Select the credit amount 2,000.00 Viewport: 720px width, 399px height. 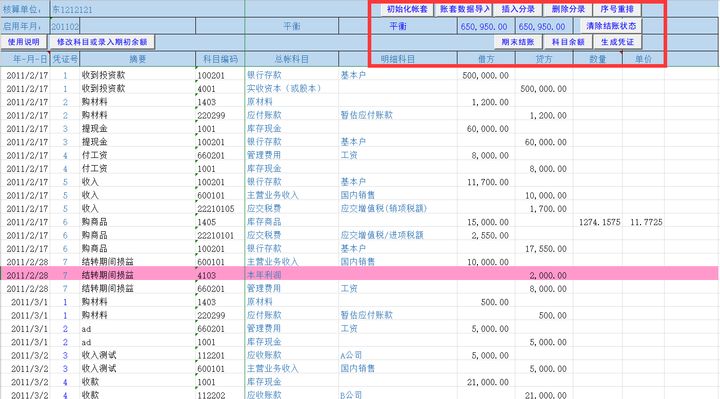click(548, 275)
